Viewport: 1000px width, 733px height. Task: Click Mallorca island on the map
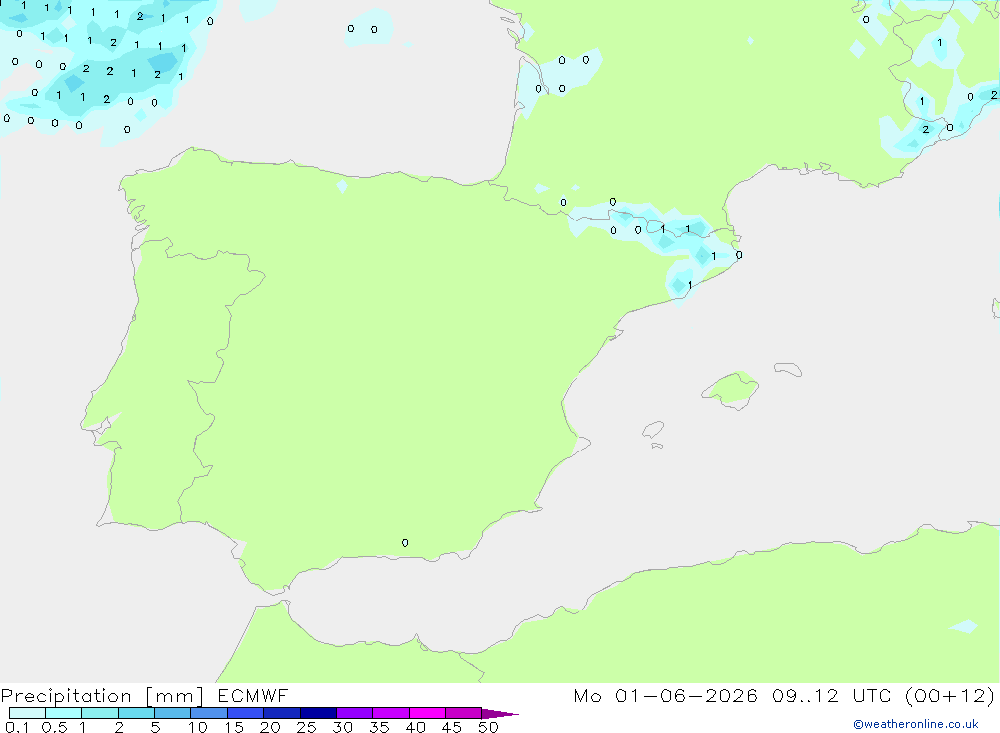730,390
